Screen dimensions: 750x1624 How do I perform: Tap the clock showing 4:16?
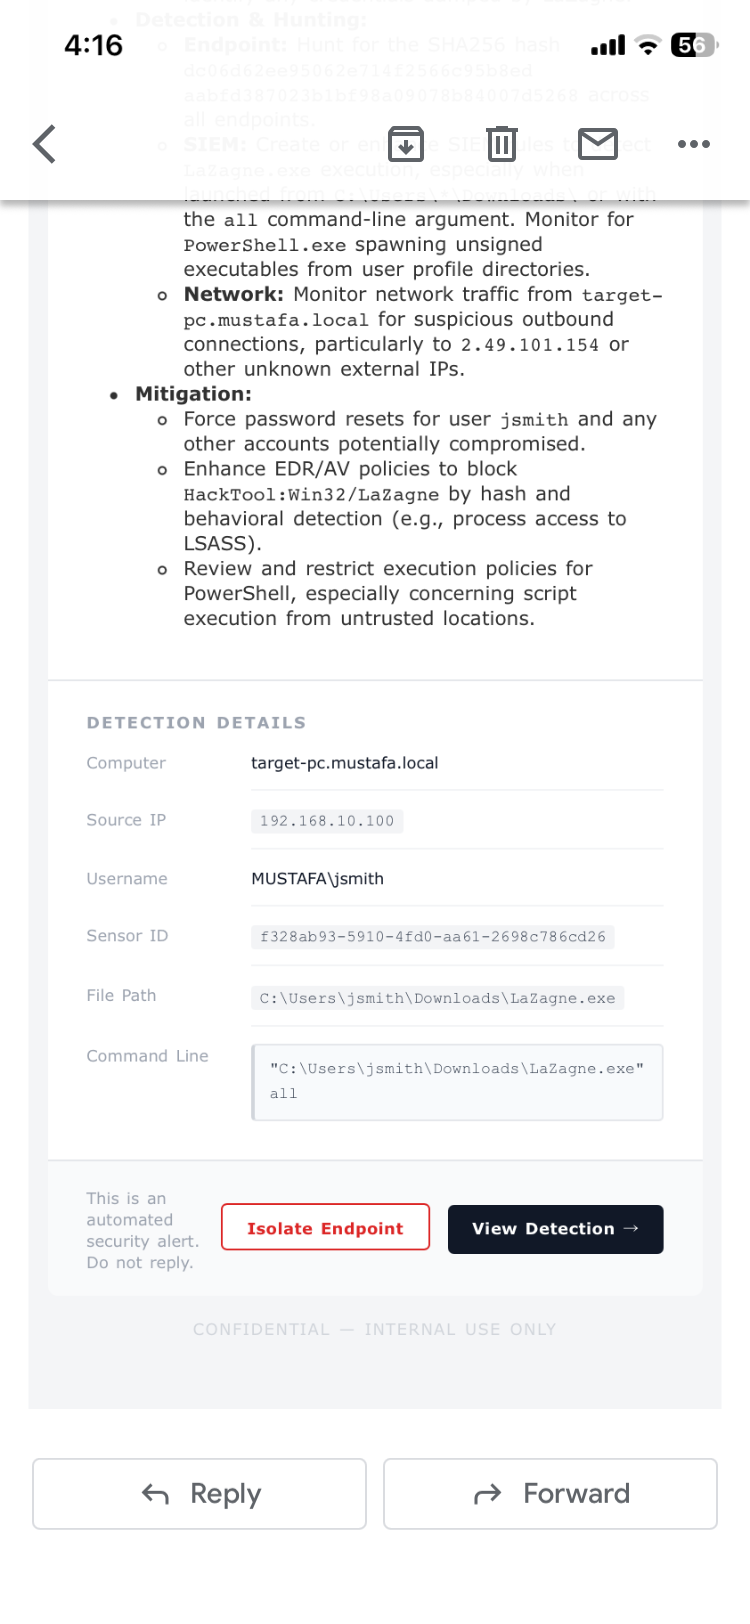93,45
